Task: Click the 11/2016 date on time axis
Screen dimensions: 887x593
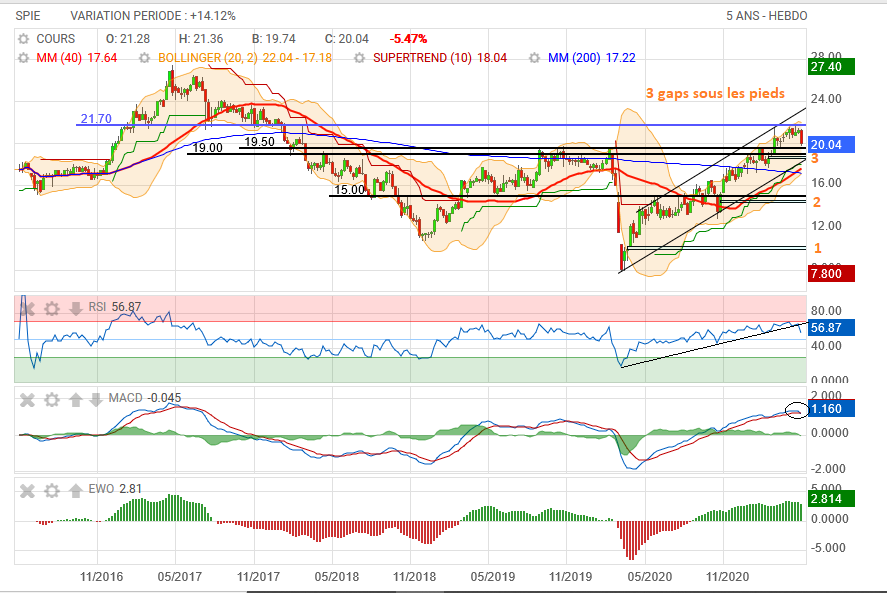Action: [102, 577]
